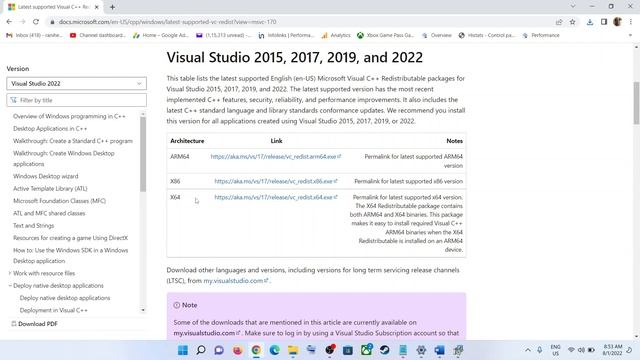Open Walkthrough: Create Windows Desktop applications
Screen dimensions: 640x360
(x=64, y=158)
